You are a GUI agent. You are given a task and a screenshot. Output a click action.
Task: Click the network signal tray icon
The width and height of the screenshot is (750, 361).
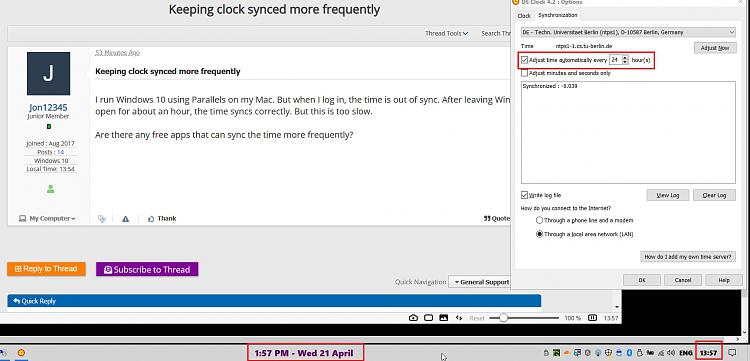pos(662,353)
